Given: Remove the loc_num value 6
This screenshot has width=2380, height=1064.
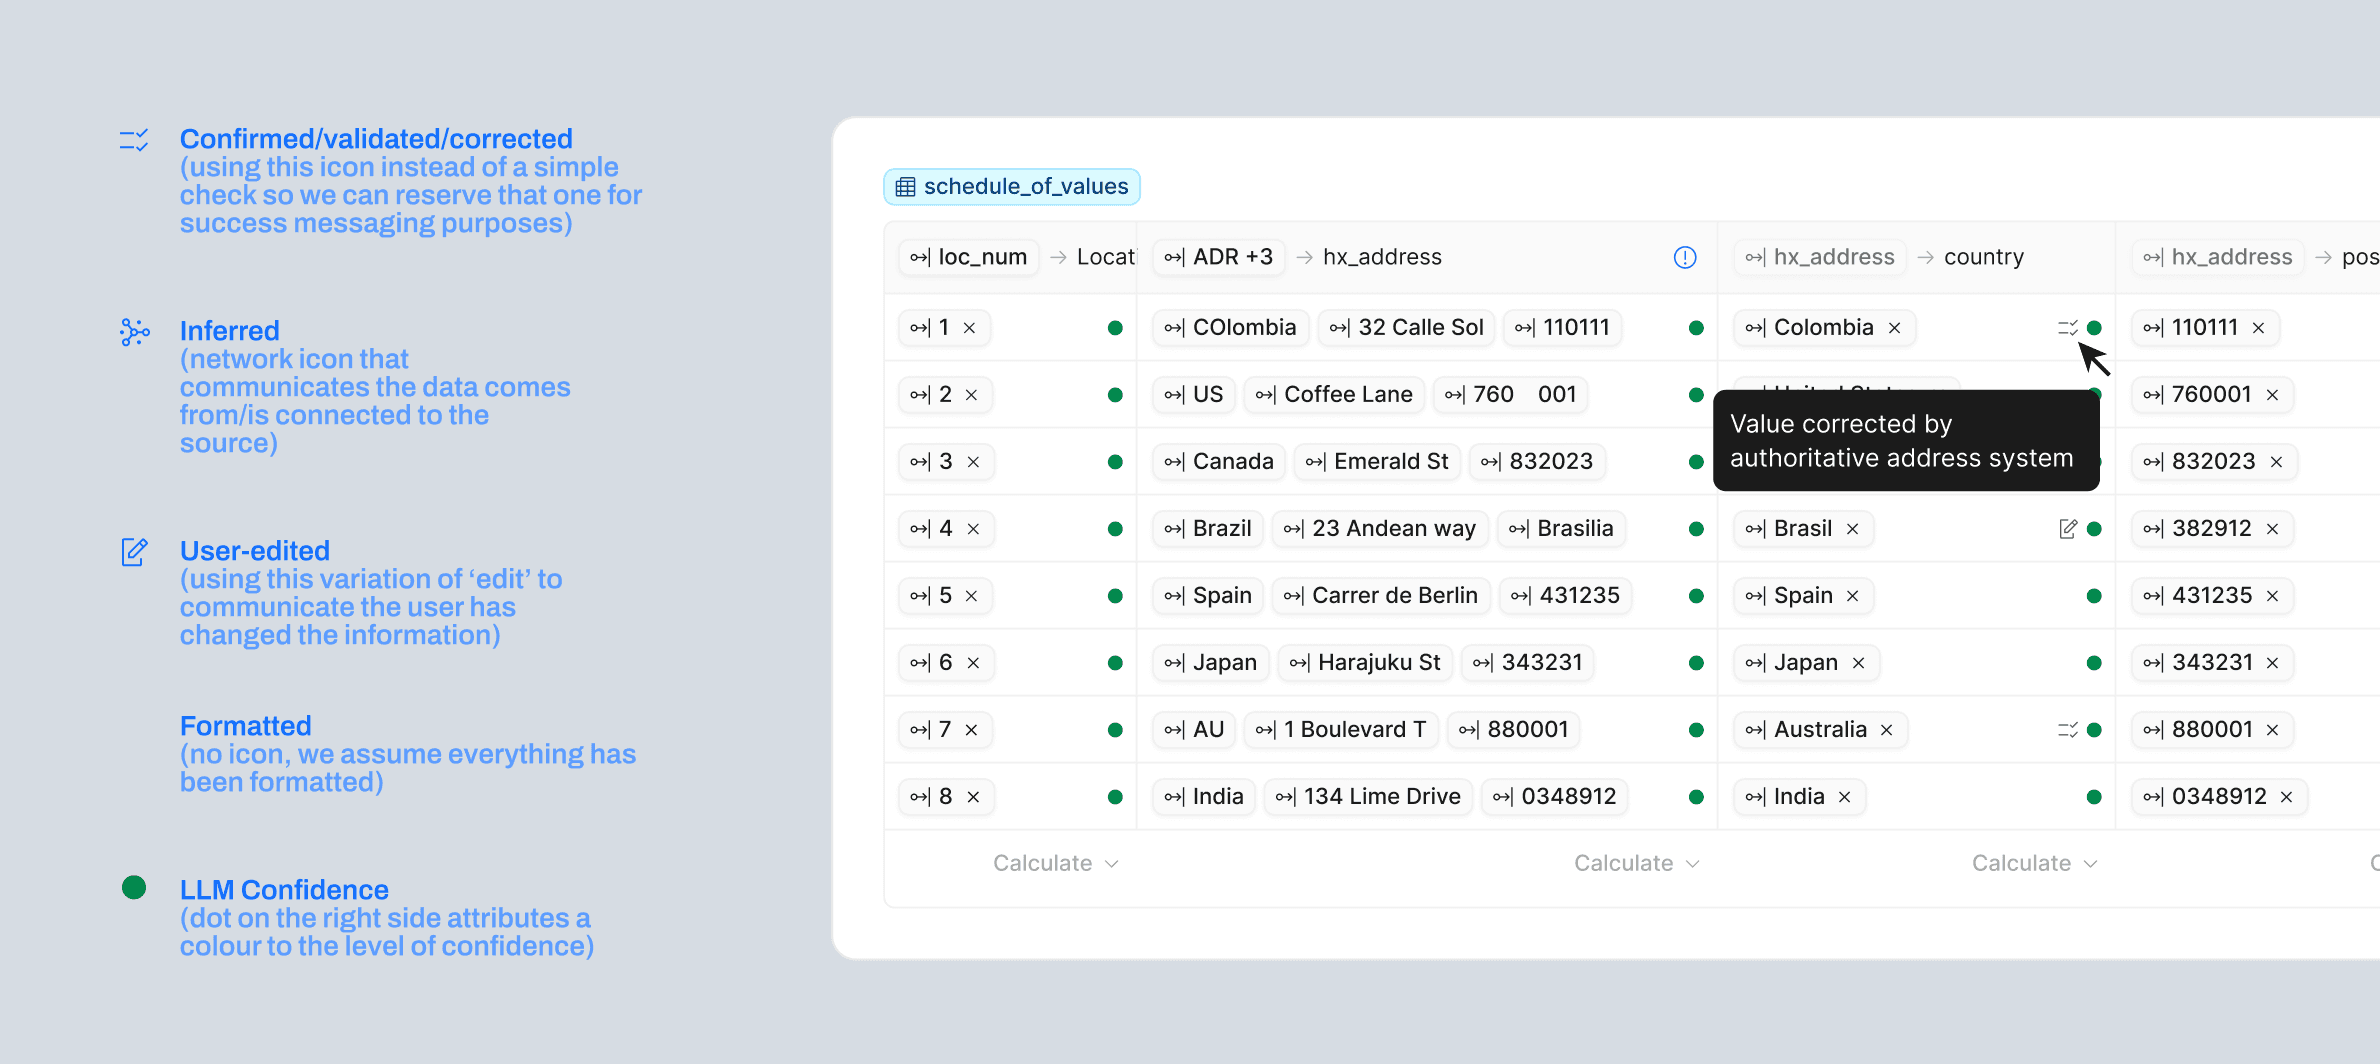Looking at the screenshot, I should click(973, 663).
